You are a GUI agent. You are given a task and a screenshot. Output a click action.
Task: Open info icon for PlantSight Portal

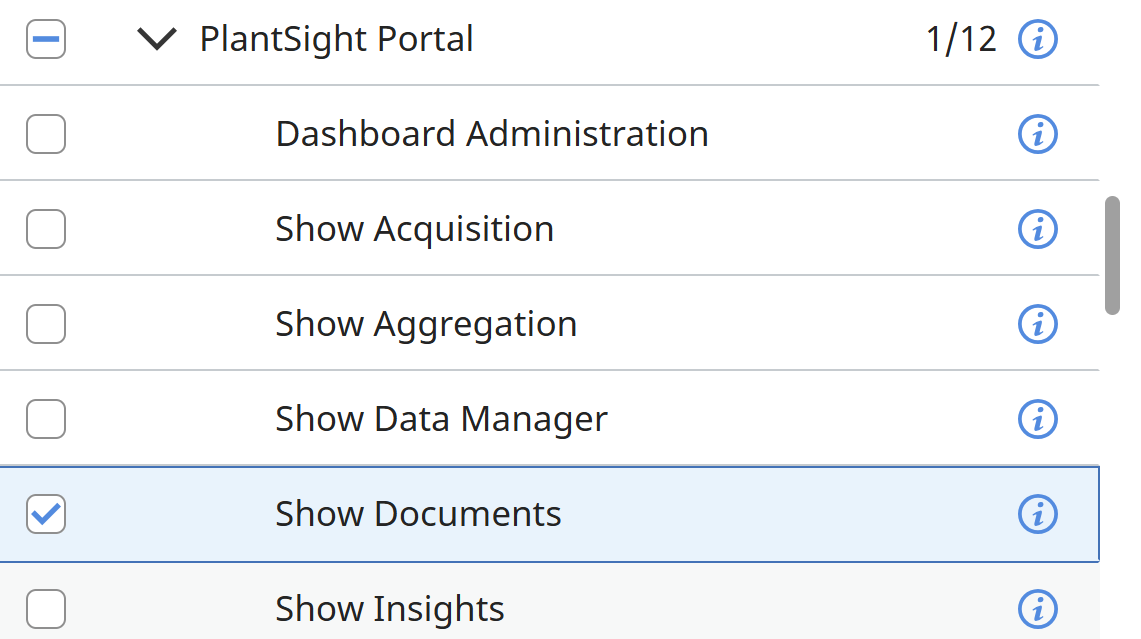pos(1037,40)
